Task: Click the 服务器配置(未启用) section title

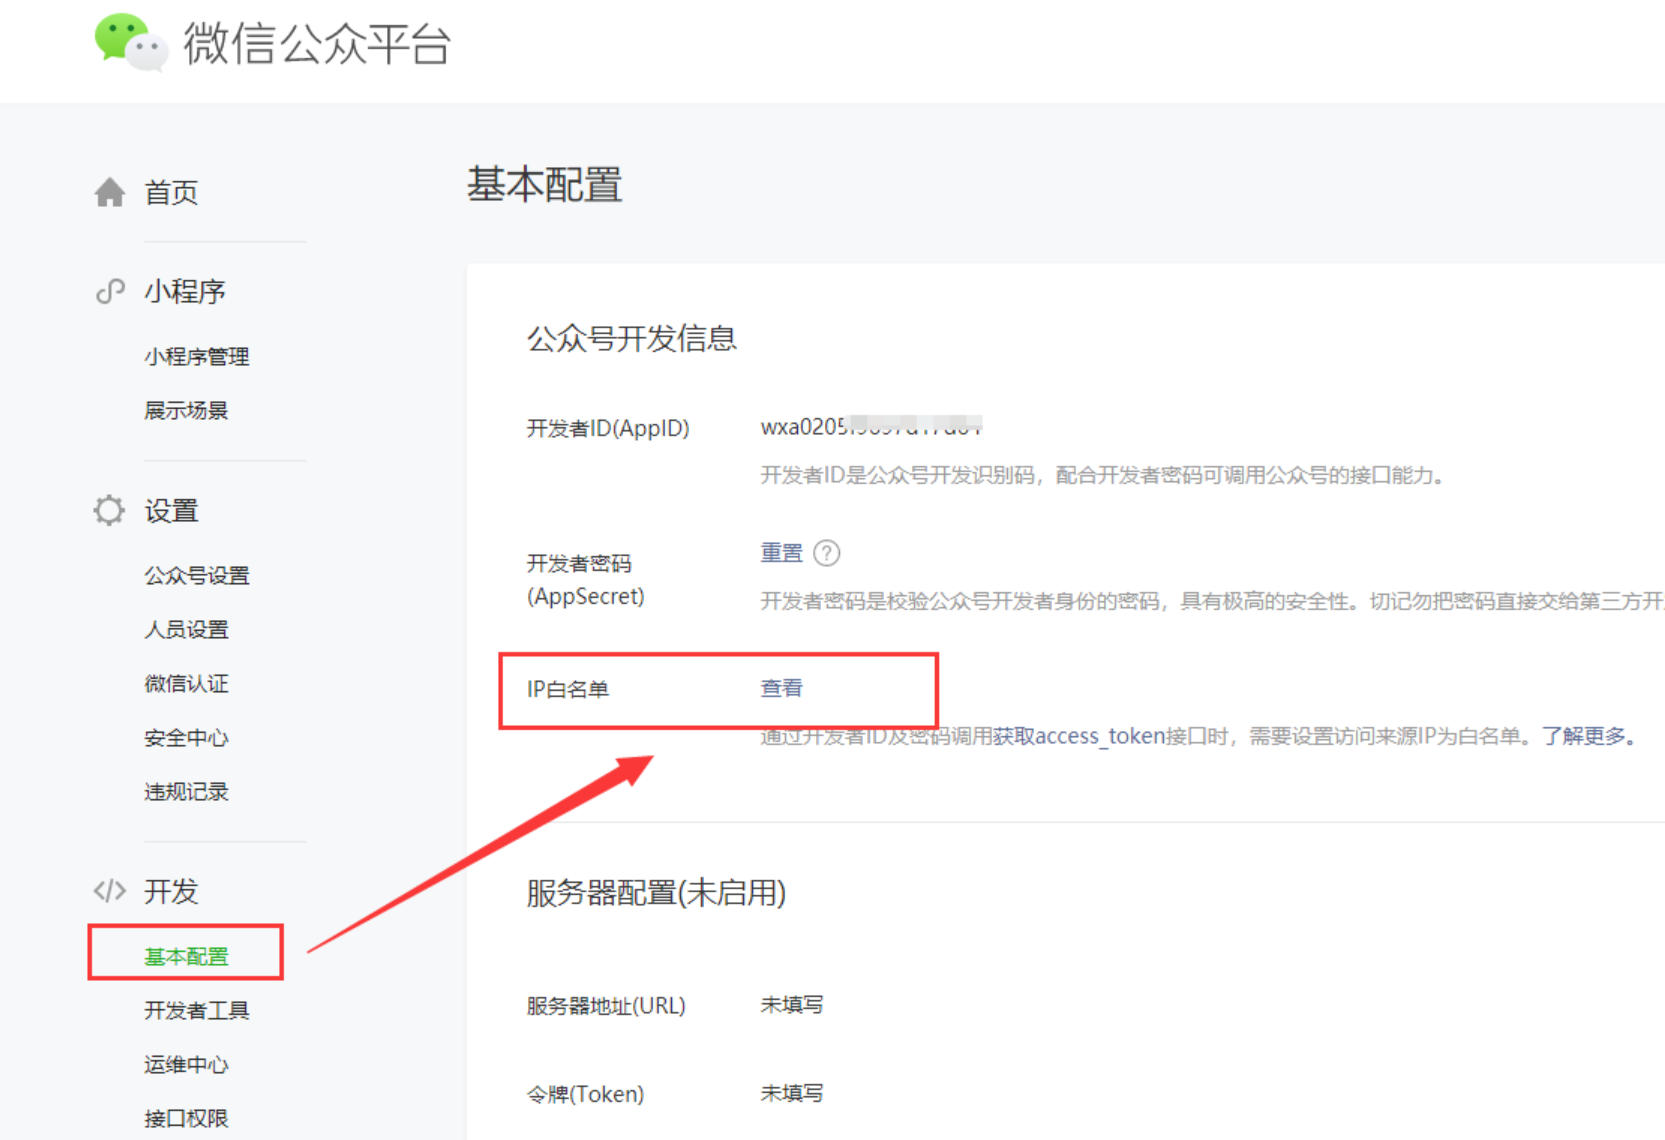Action: coord(656,892)
